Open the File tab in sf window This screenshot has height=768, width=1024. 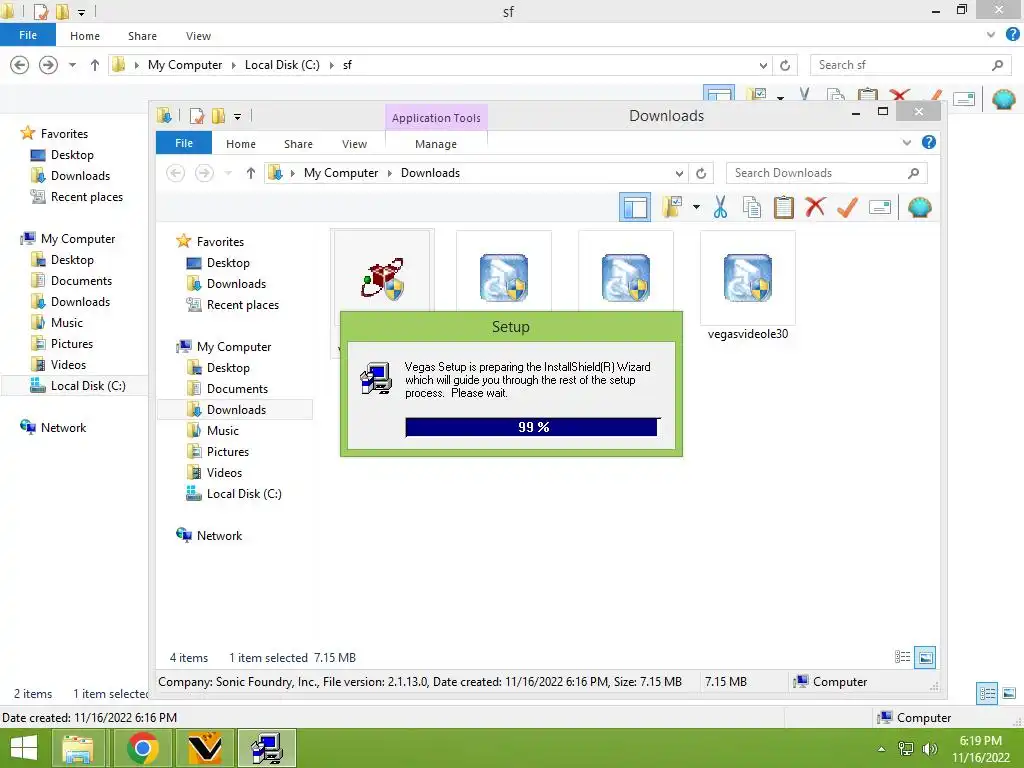(27, 35)
